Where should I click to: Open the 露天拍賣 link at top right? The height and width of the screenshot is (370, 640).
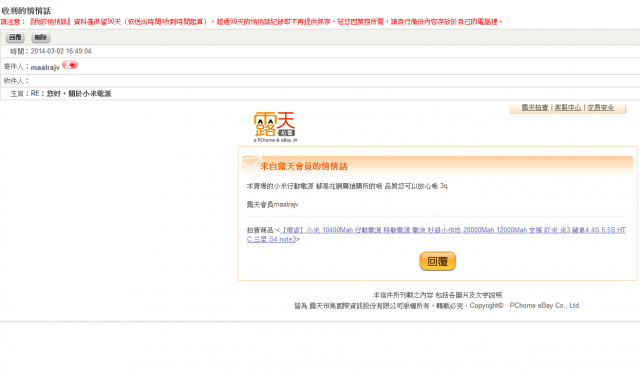pos(535,107)
